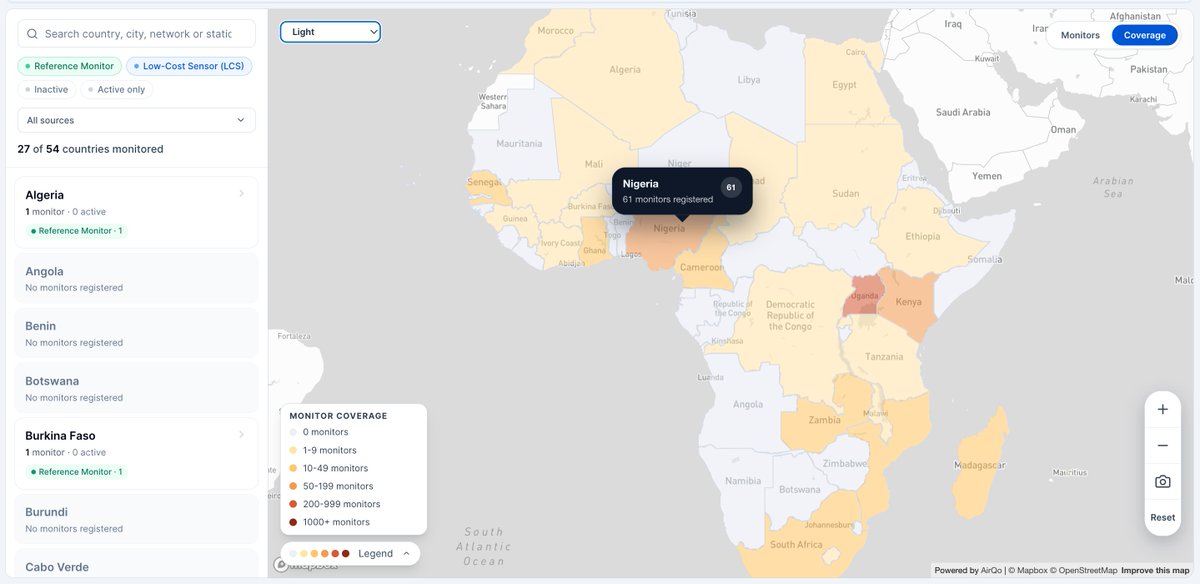Screen dimensions: 1200x584
Task: Click the Powered by AirQo text
Action: (968, 570)
